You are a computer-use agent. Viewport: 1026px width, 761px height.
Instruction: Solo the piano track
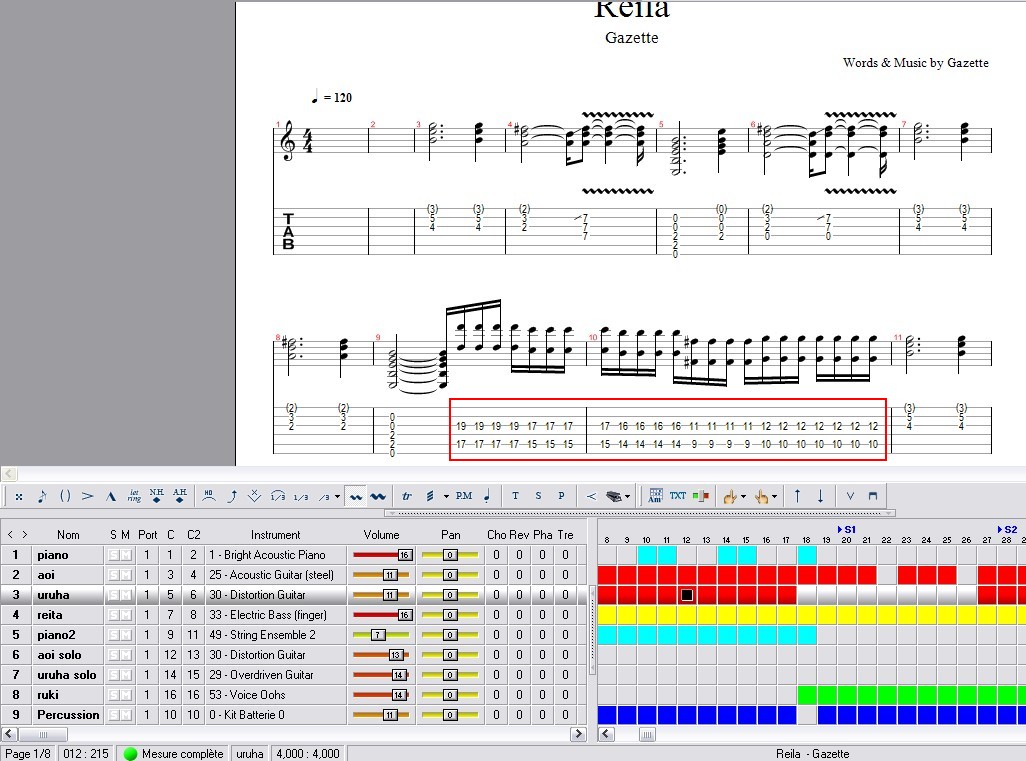[114, 555]
